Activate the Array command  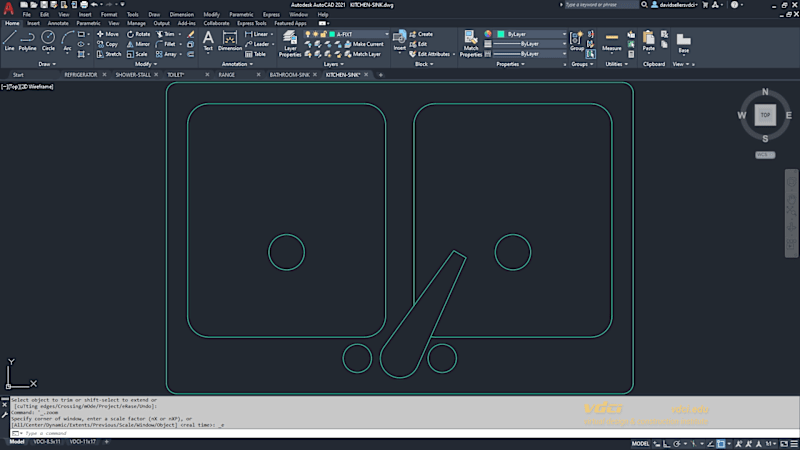click(166, 54)
